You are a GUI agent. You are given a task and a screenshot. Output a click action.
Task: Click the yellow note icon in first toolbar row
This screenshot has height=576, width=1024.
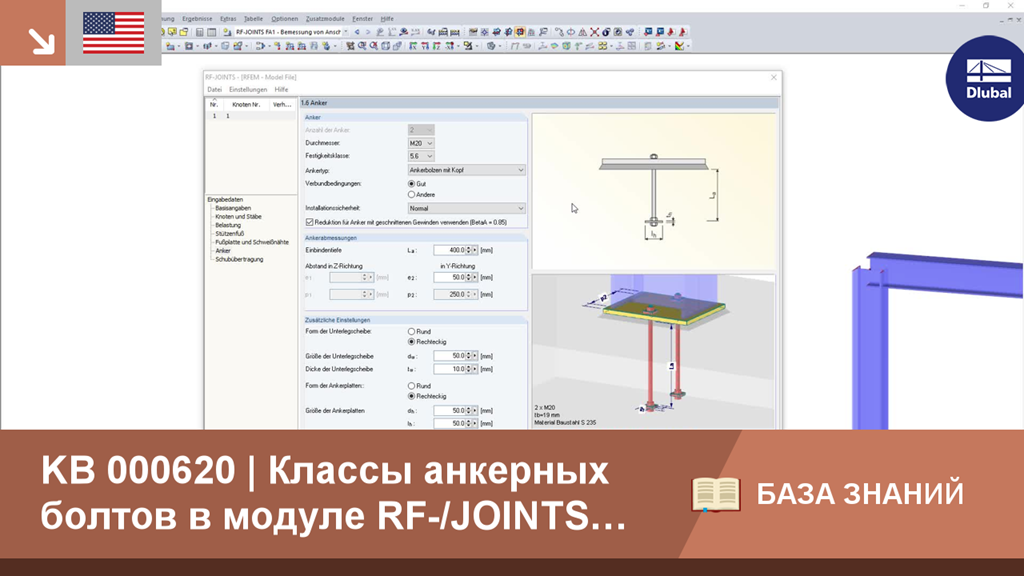click(x=172, y=31)
